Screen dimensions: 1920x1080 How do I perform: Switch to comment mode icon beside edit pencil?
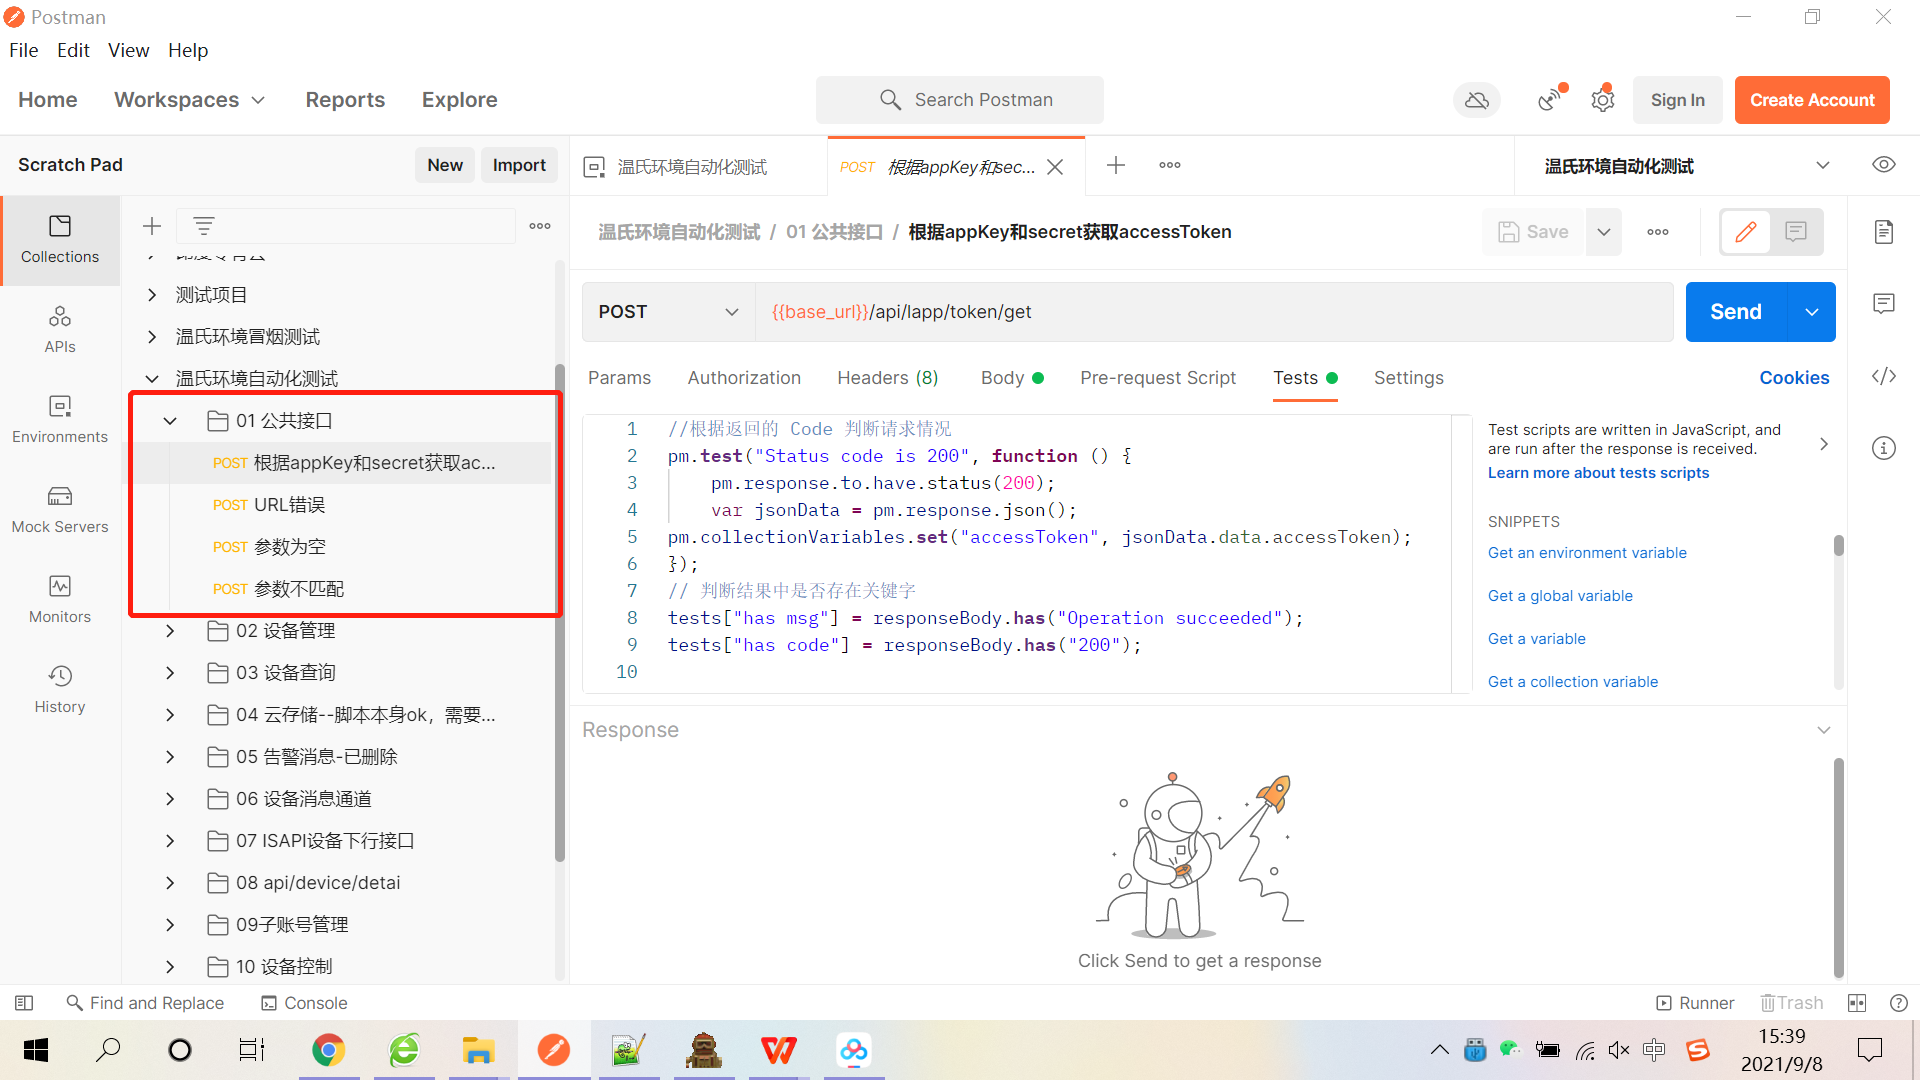(x=1796, y=232)
